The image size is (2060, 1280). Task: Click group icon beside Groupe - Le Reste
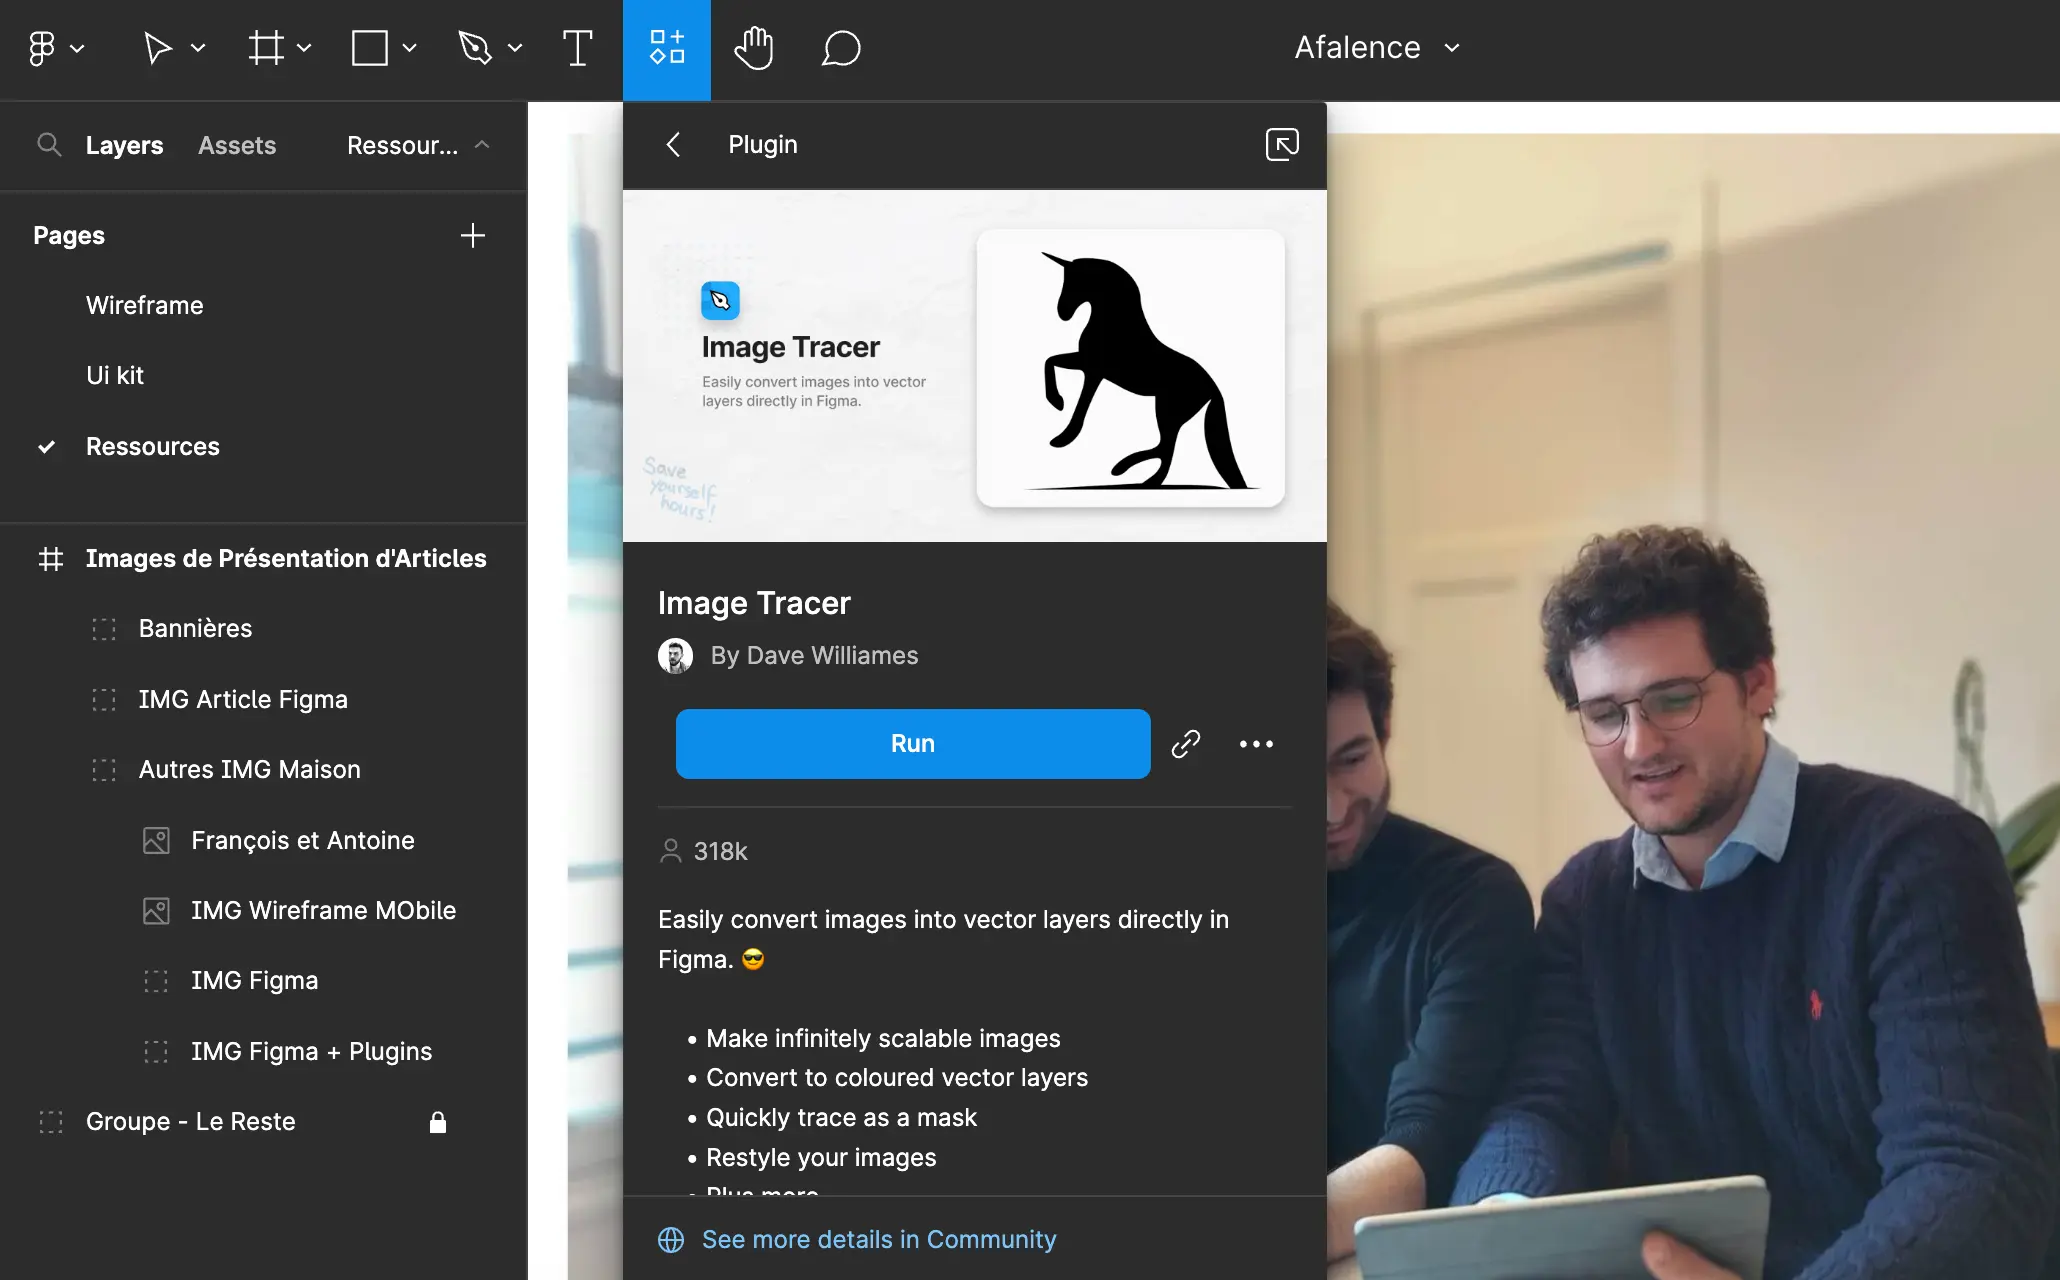tap(51, 1121)
